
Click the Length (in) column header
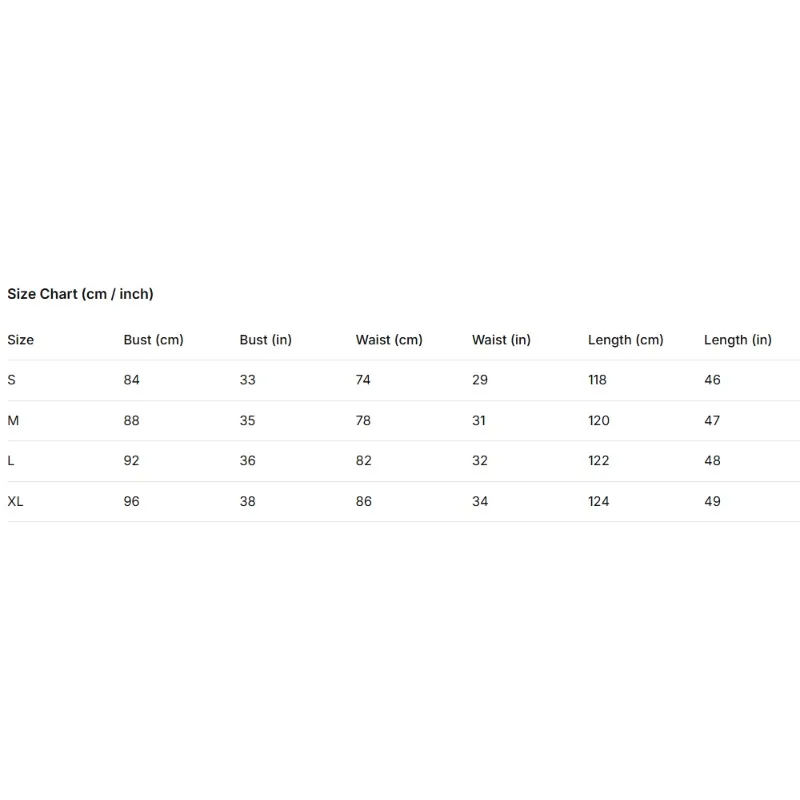[x=738, y=340]
